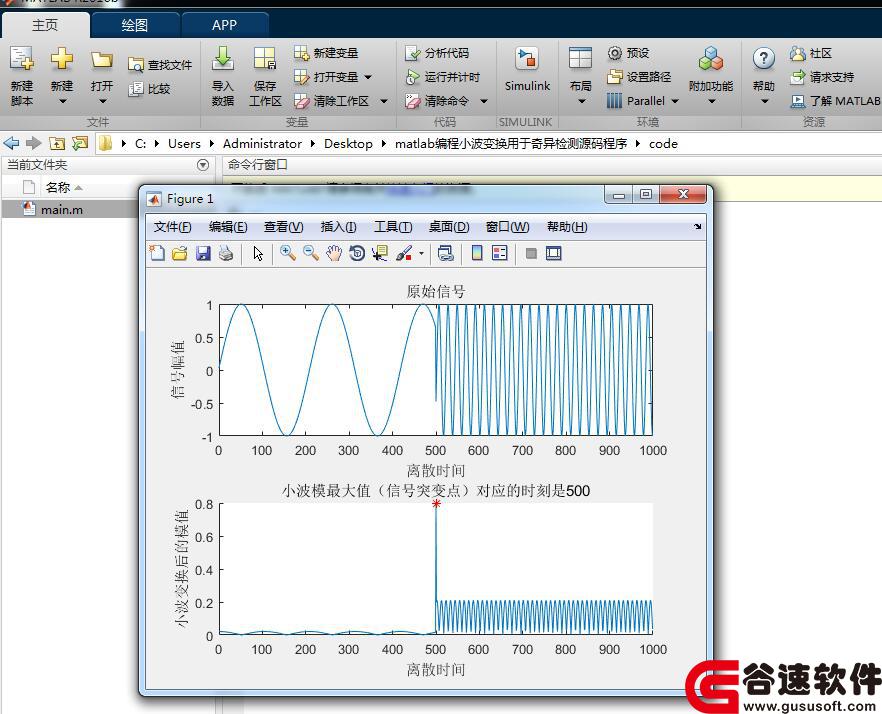Click the 运行并计时 (Run and Time) icon
The height and width of the screenshot is (714, 882).
click(x=413, y=77)
